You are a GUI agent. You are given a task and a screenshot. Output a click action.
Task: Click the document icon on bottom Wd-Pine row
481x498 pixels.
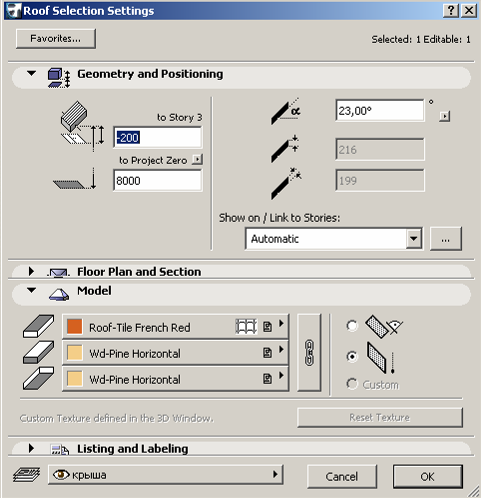tap(267, 379)
